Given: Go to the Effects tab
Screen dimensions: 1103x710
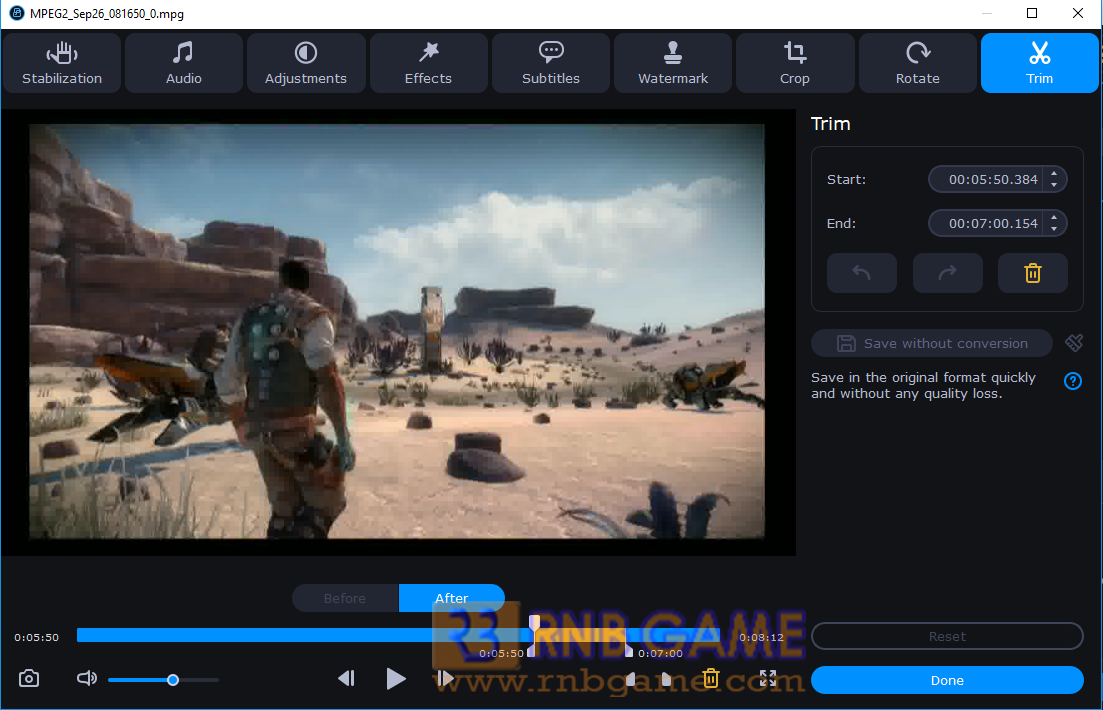Looking at the screenshot, I should point(428,63).
